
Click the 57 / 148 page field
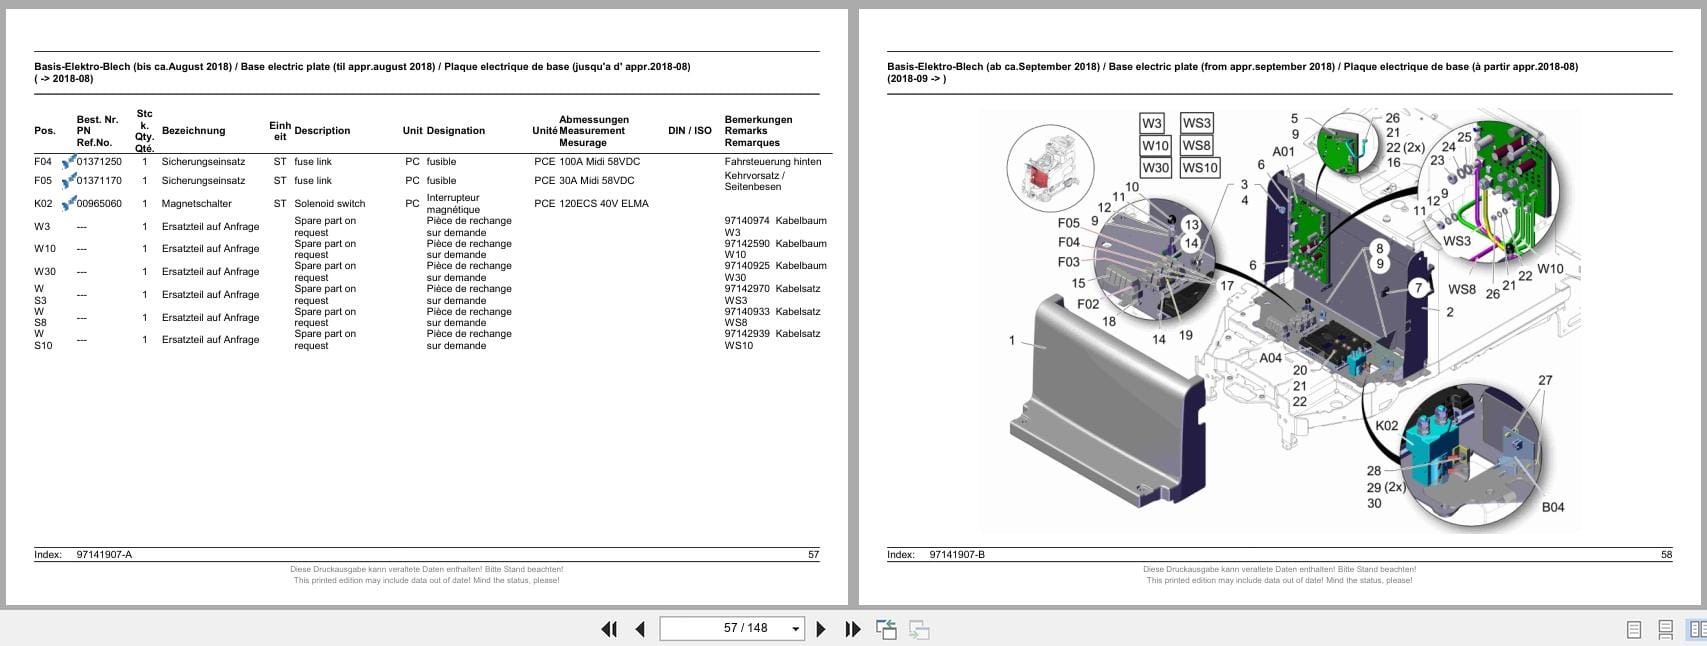tap(733, 628)
